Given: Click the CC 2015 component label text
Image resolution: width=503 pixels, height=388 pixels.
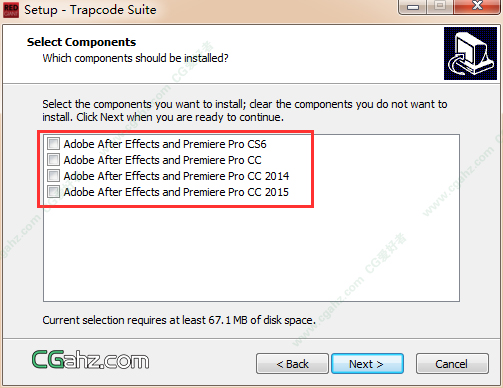Looking at the screenshot, I should (176, 192).
